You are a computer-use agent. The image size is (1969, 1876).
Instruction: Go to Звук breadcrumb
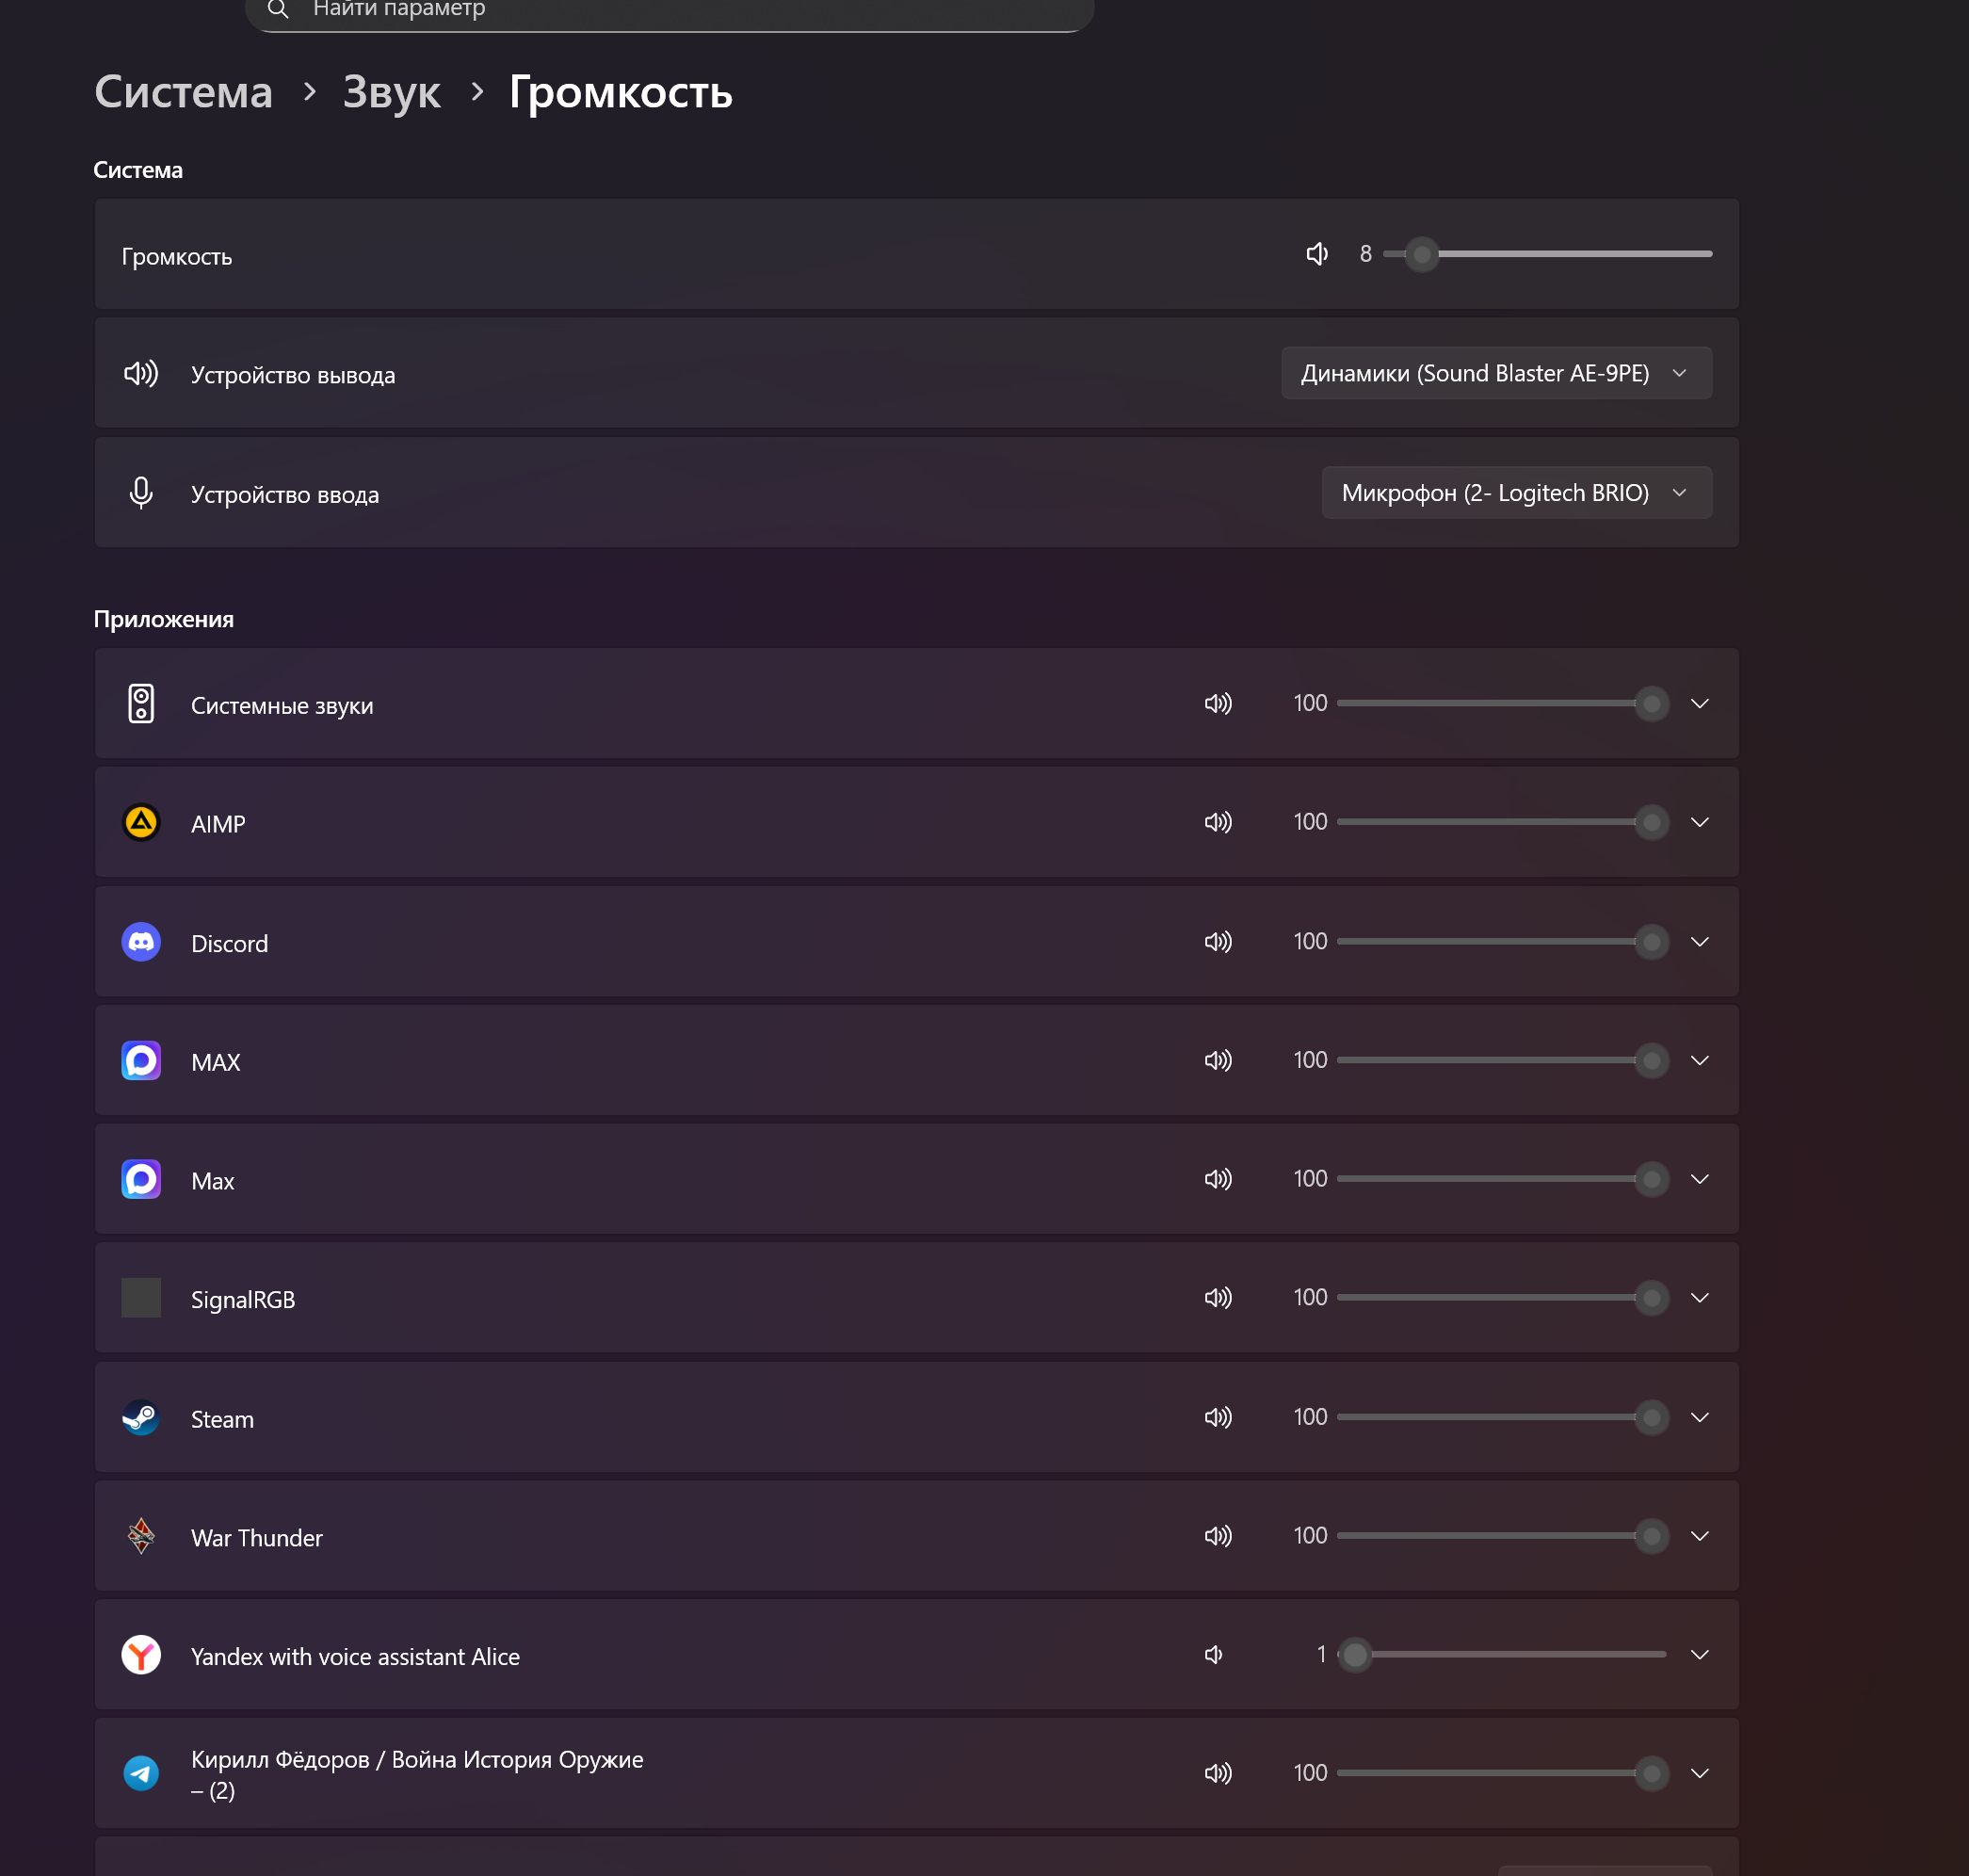pos(391,92)
